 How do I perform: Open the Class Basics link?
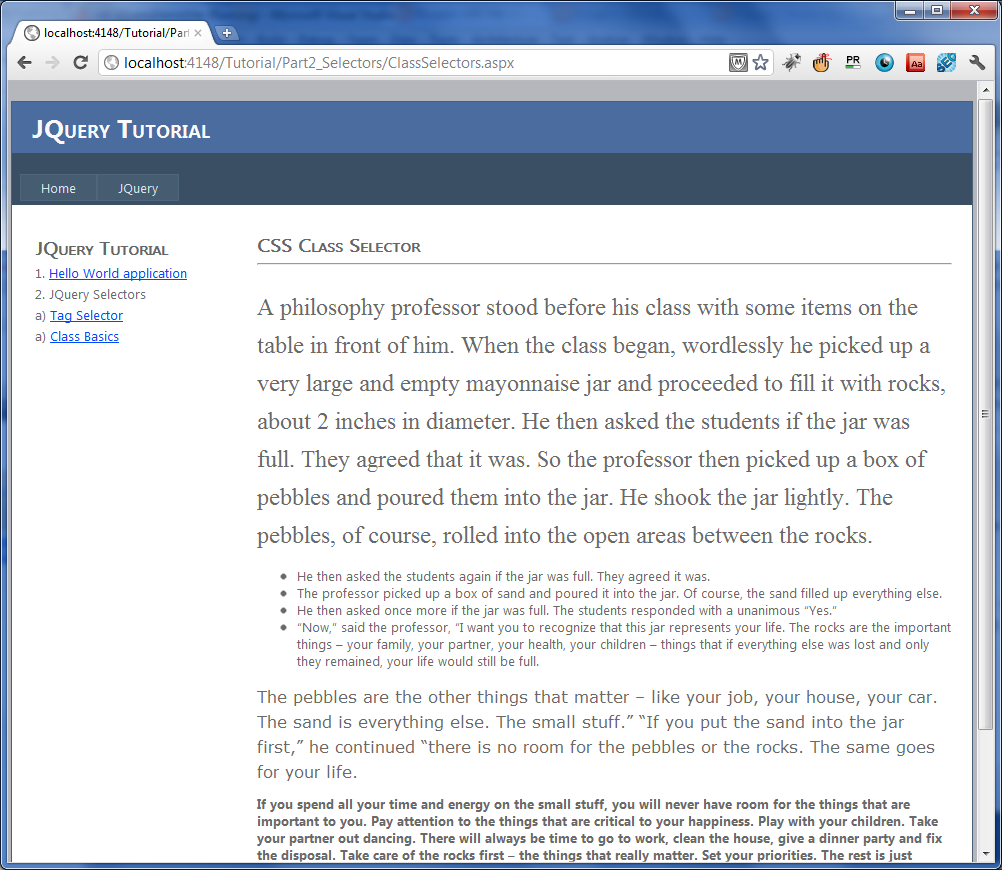pos(84,336)
